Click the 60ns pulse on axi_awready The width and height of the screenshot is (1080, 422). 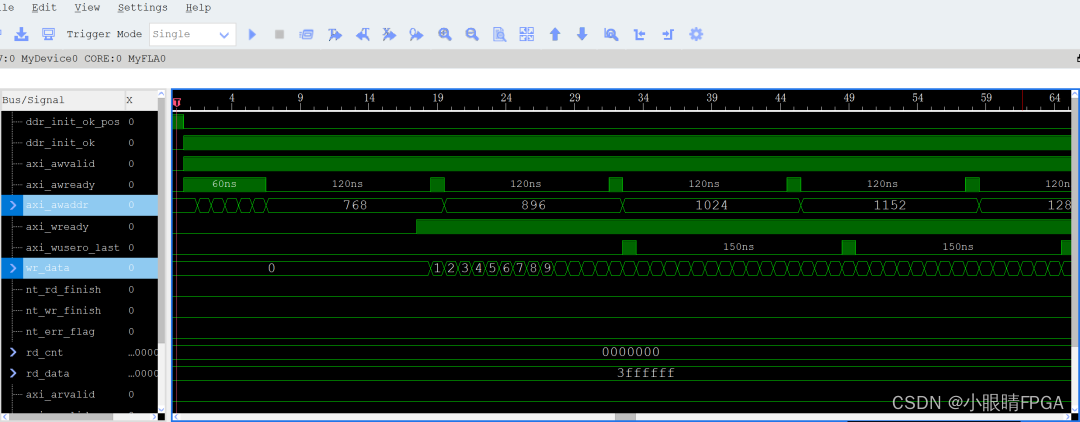[224, 184]
